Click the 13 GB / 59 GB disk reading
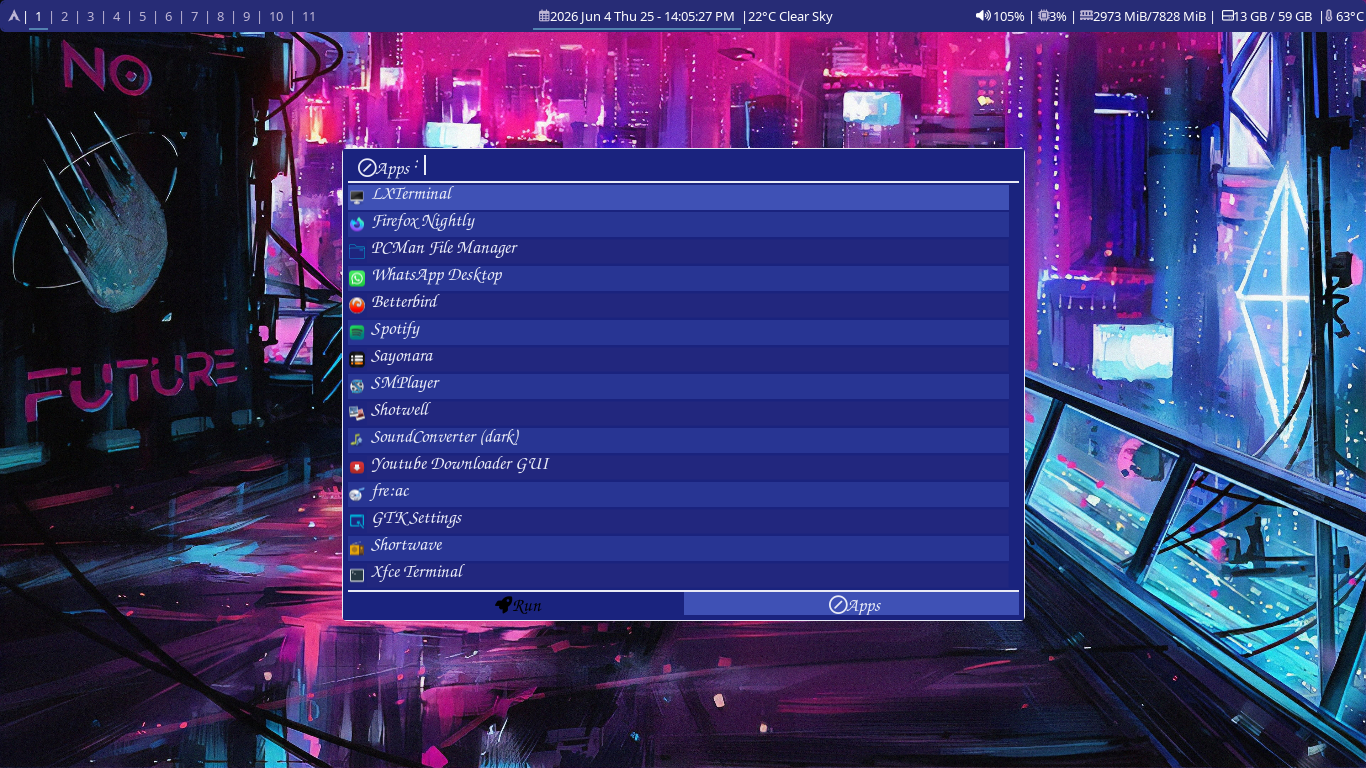1366x768 pixels. coord(1273,16)
